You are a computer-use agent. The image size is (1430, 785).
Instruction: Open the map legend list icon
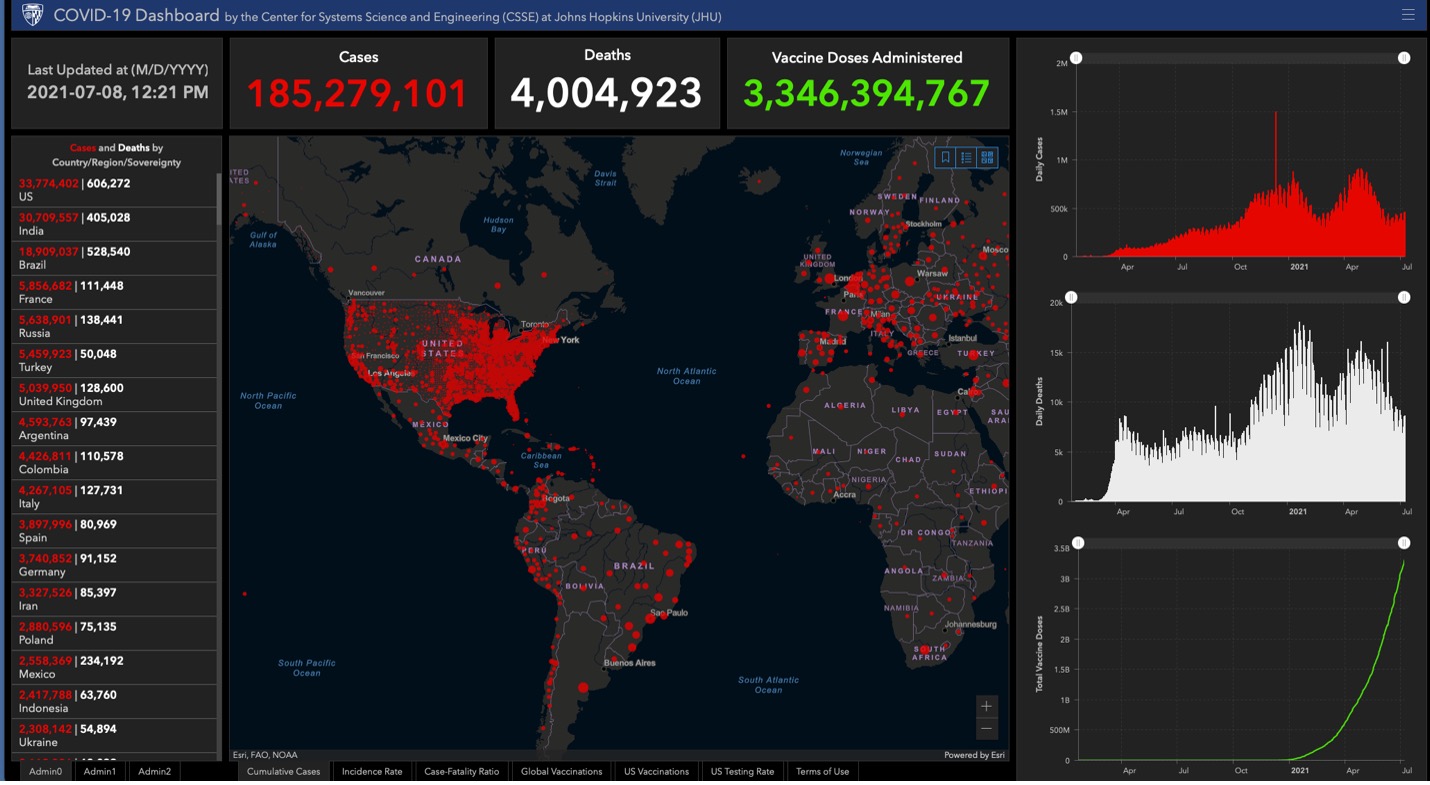[966, 158]
